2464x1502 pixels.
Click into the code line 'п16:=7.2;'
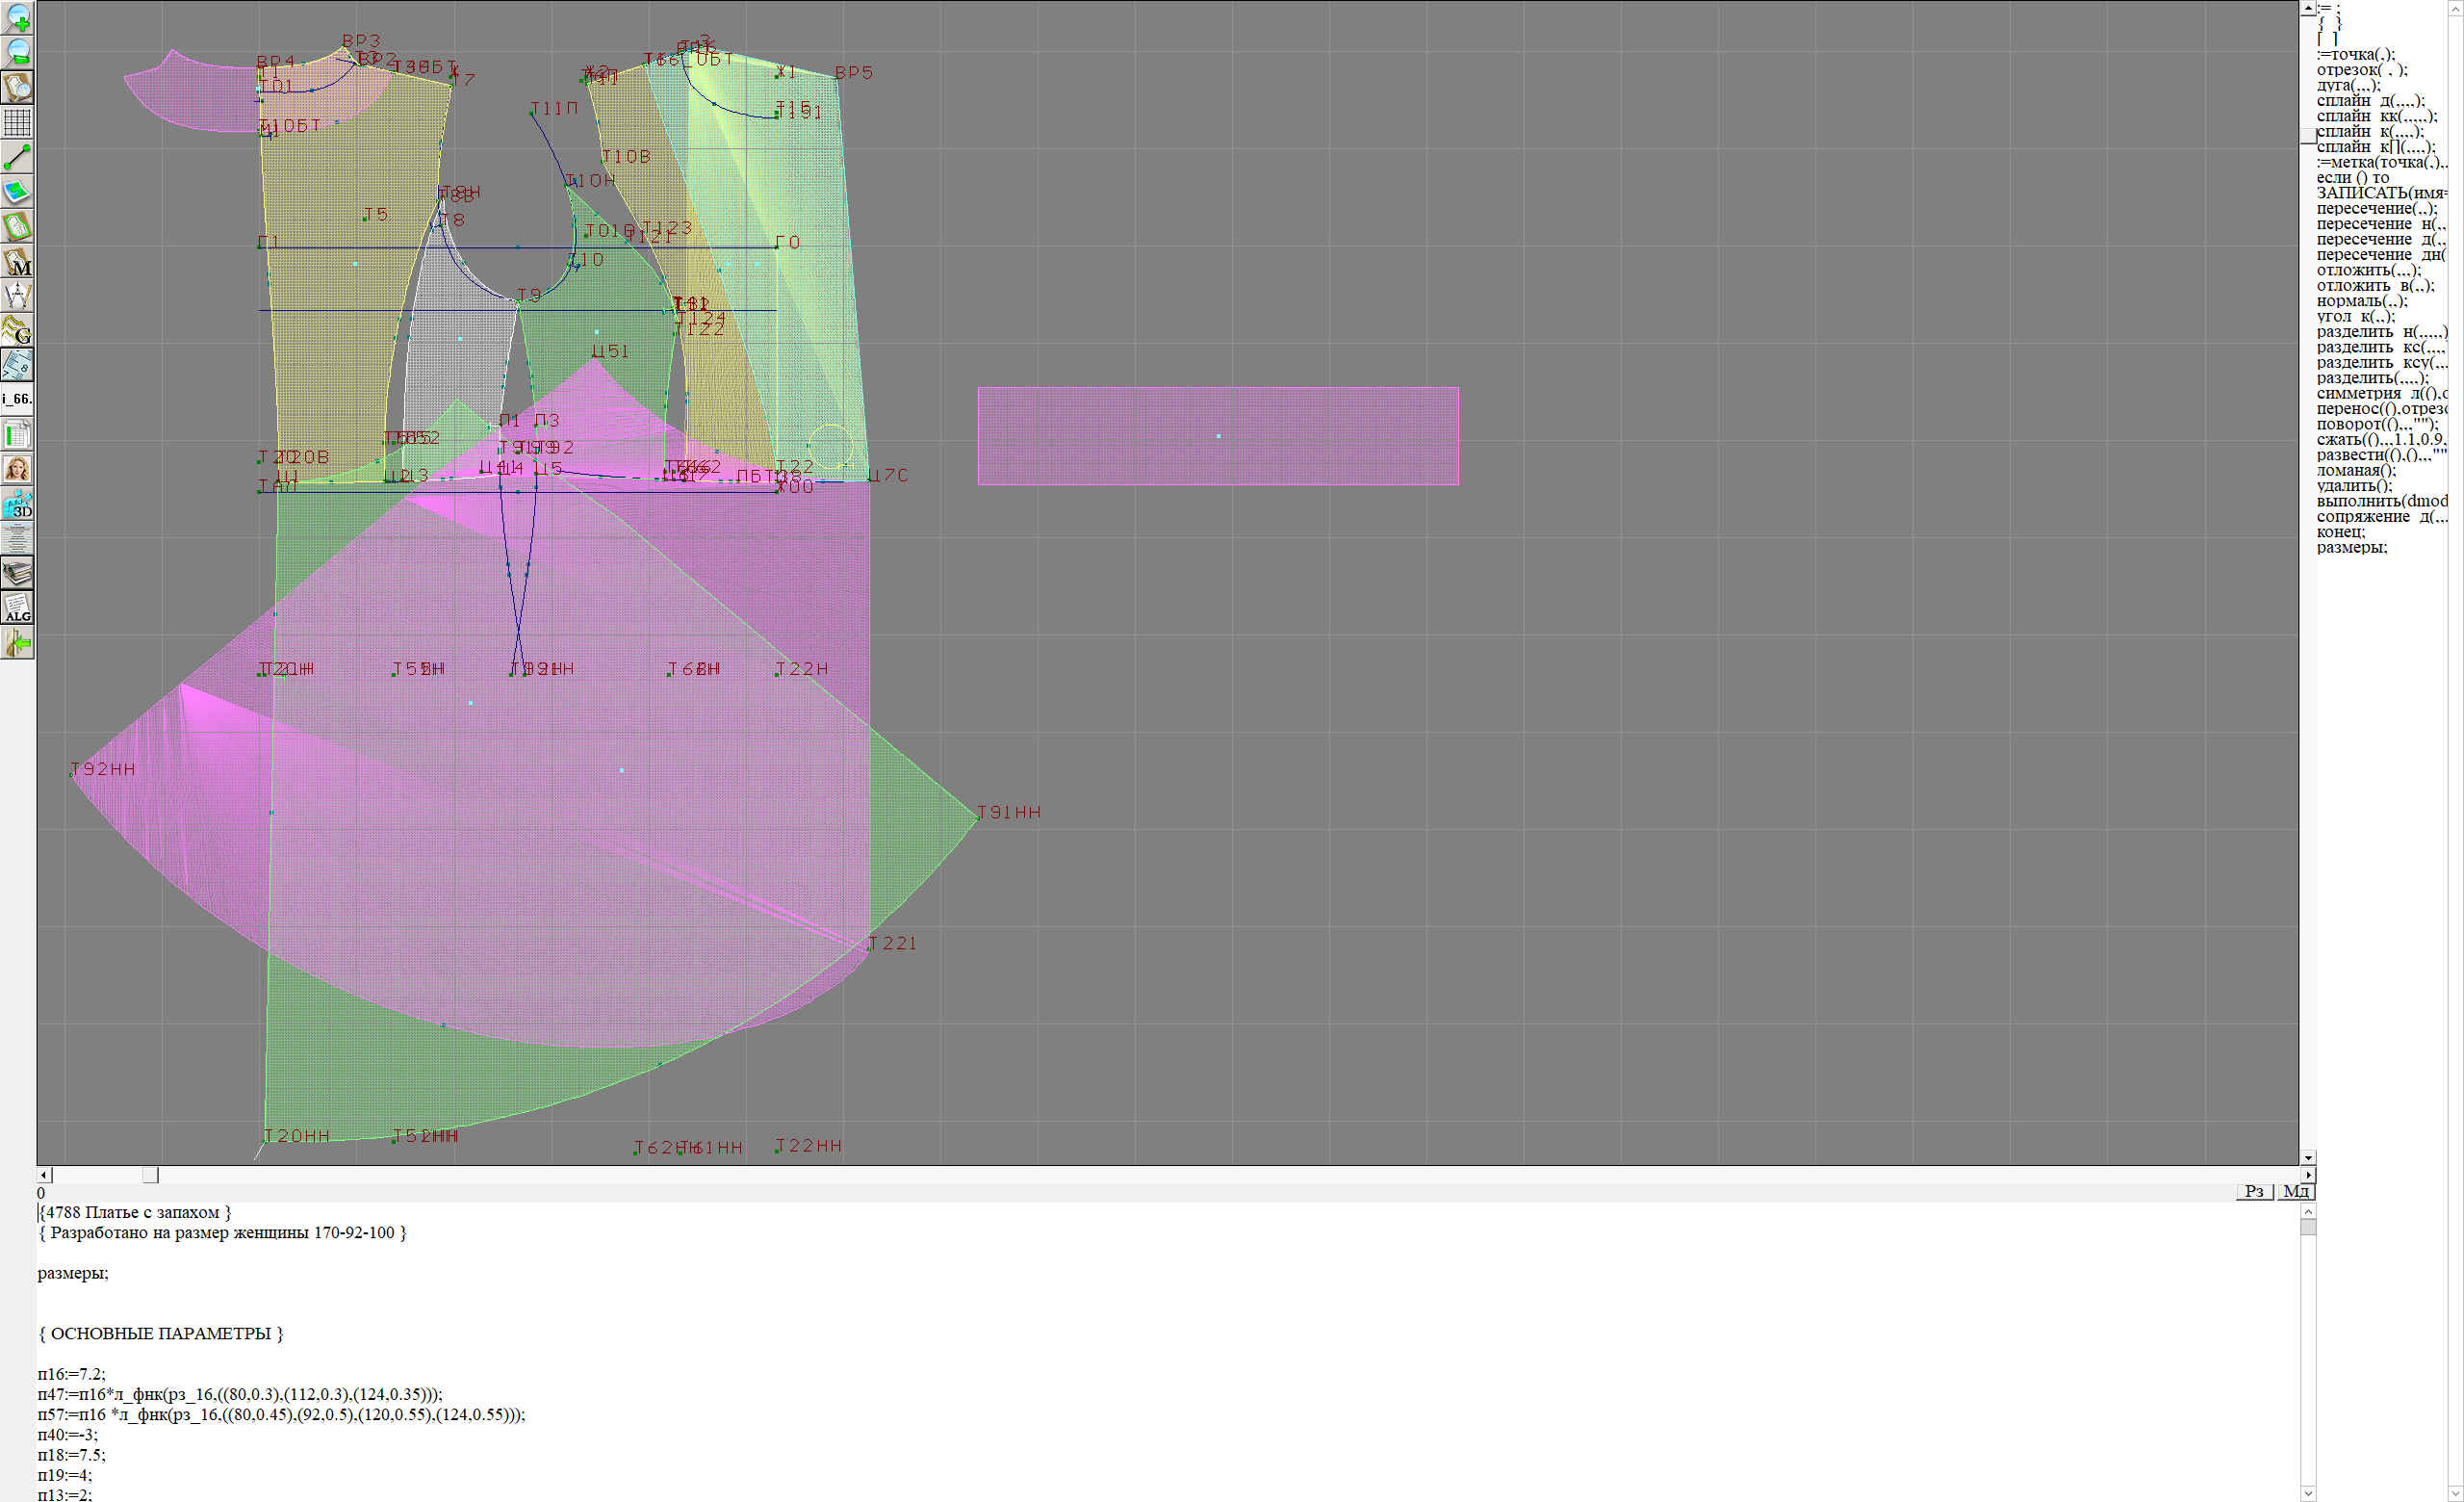pos(72,1374)
